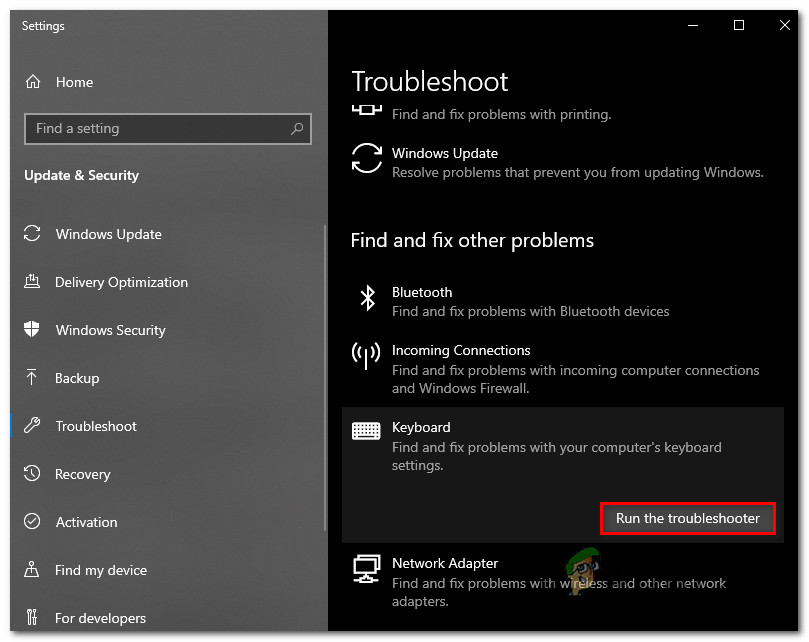This screenshot has height=642, width=809.
Task: Click the Recovery clock icon
Action: (32, 473)
